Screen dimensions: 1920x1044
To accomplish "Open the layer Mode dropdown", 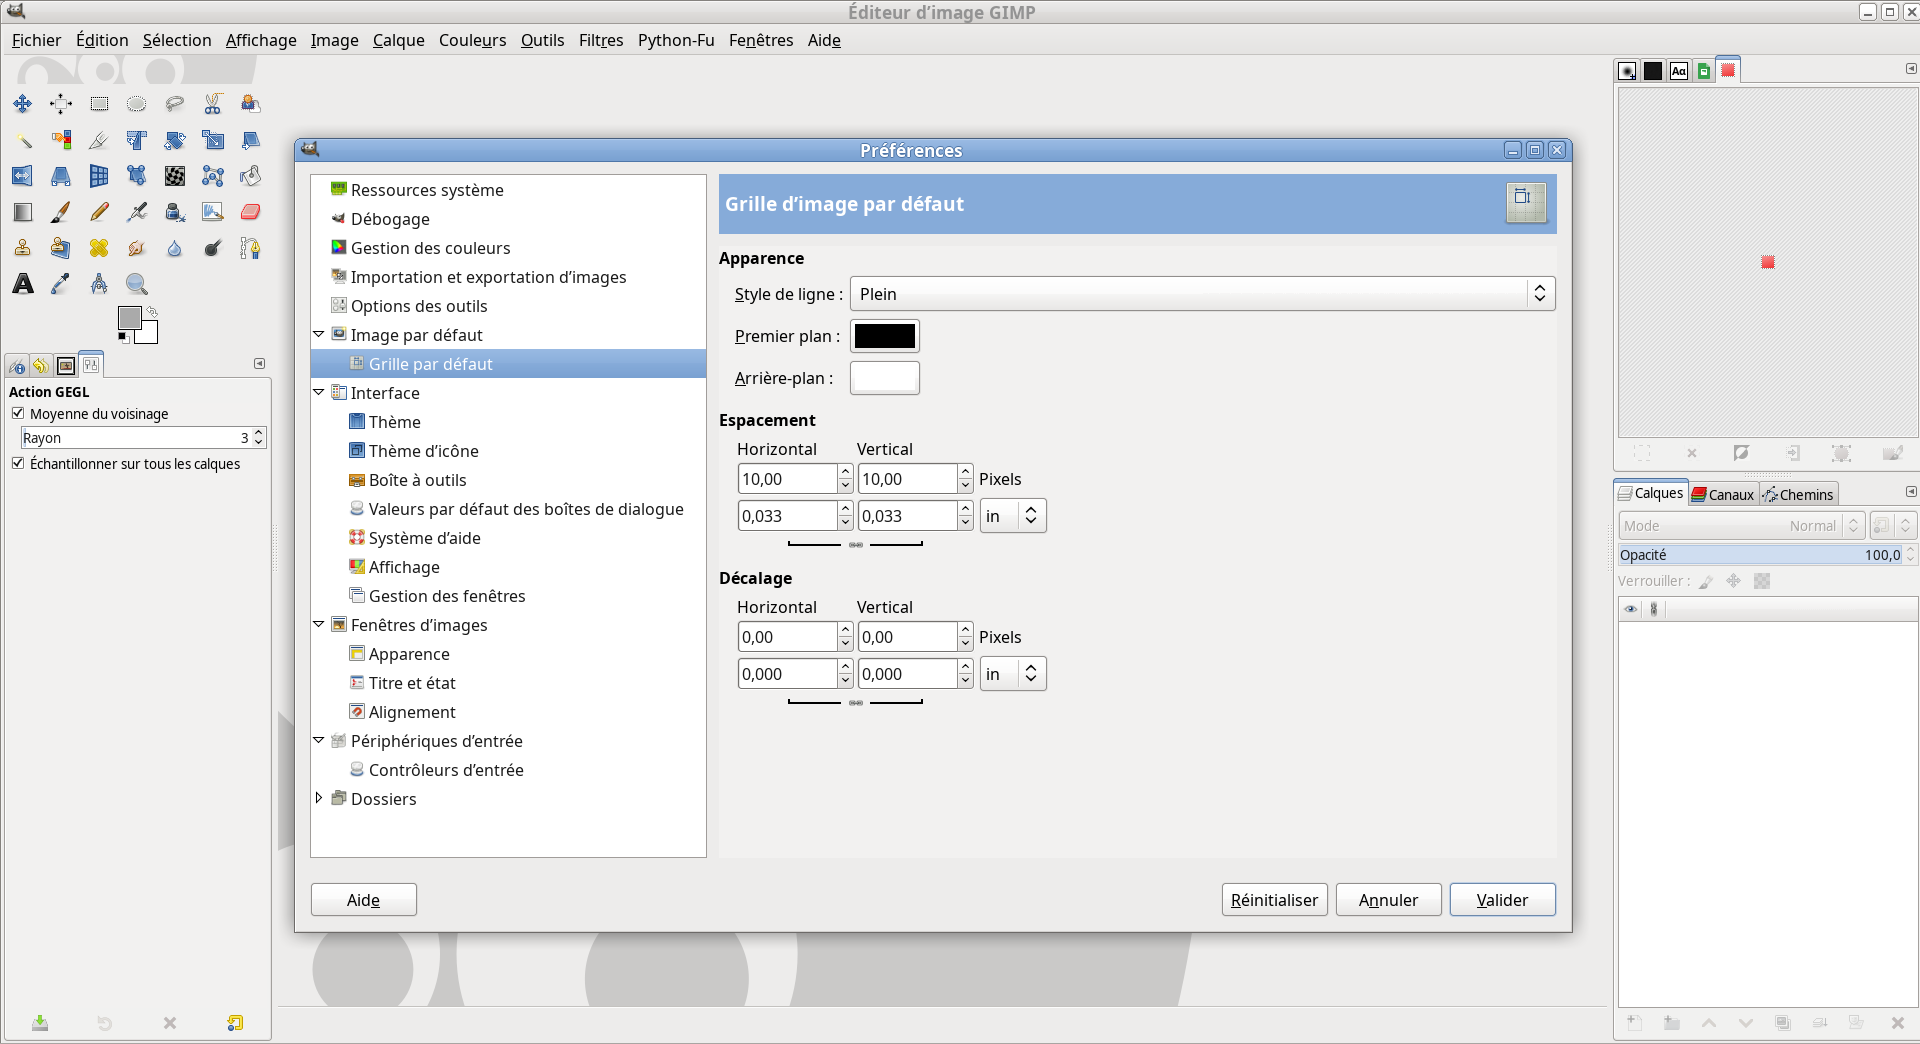I will [1741, 526].
